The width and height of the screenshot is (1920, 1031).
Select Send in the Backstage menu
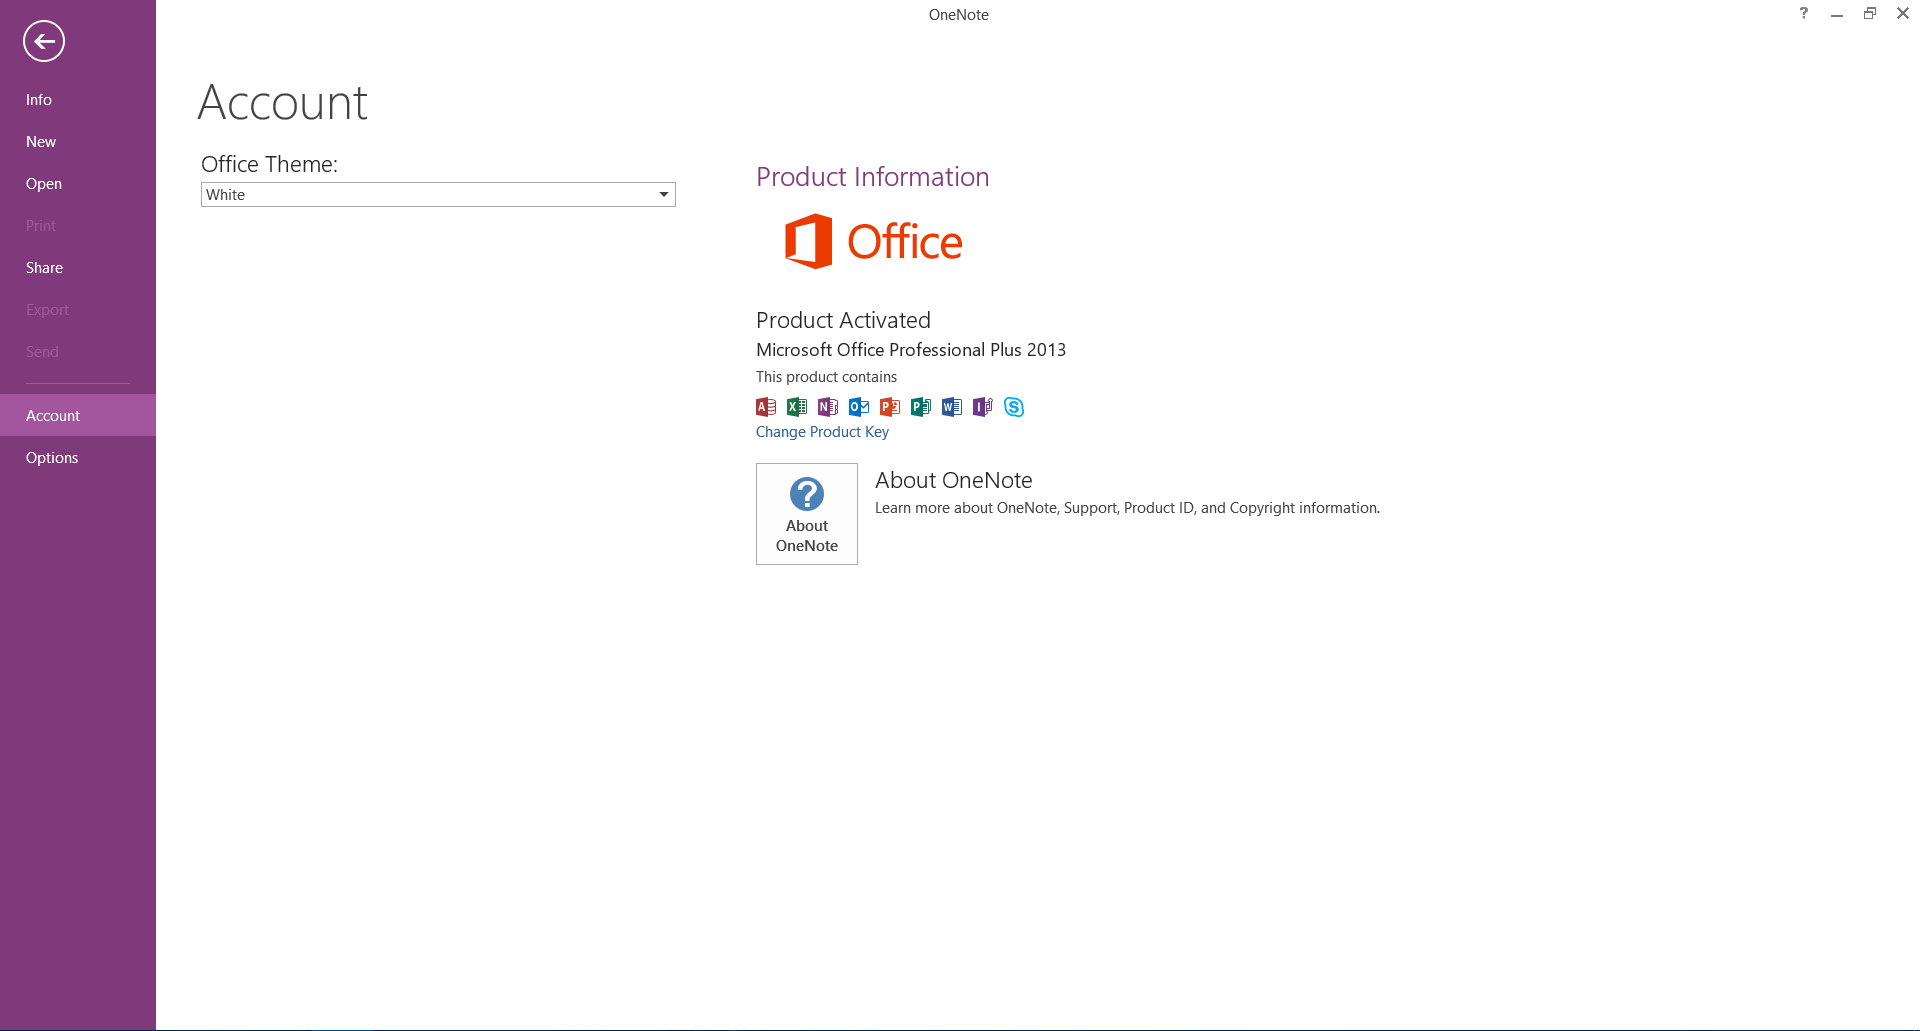[78, 352]
